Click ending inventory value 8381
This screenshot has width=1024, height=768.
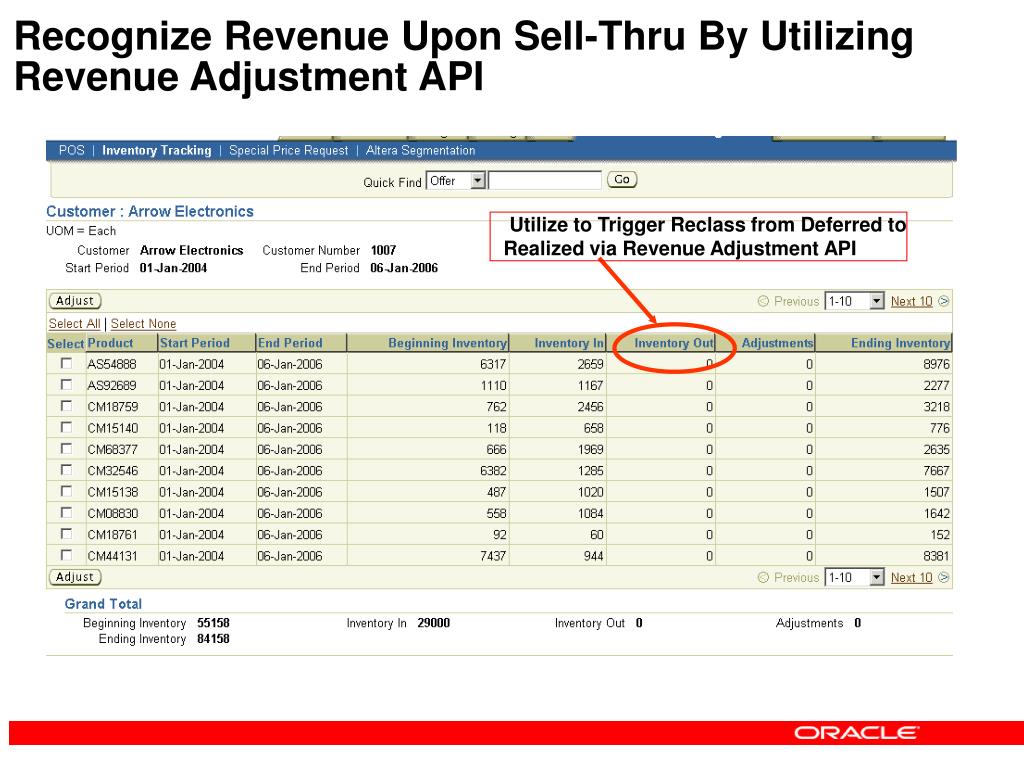pyautogui.click(x=936, y=556)
